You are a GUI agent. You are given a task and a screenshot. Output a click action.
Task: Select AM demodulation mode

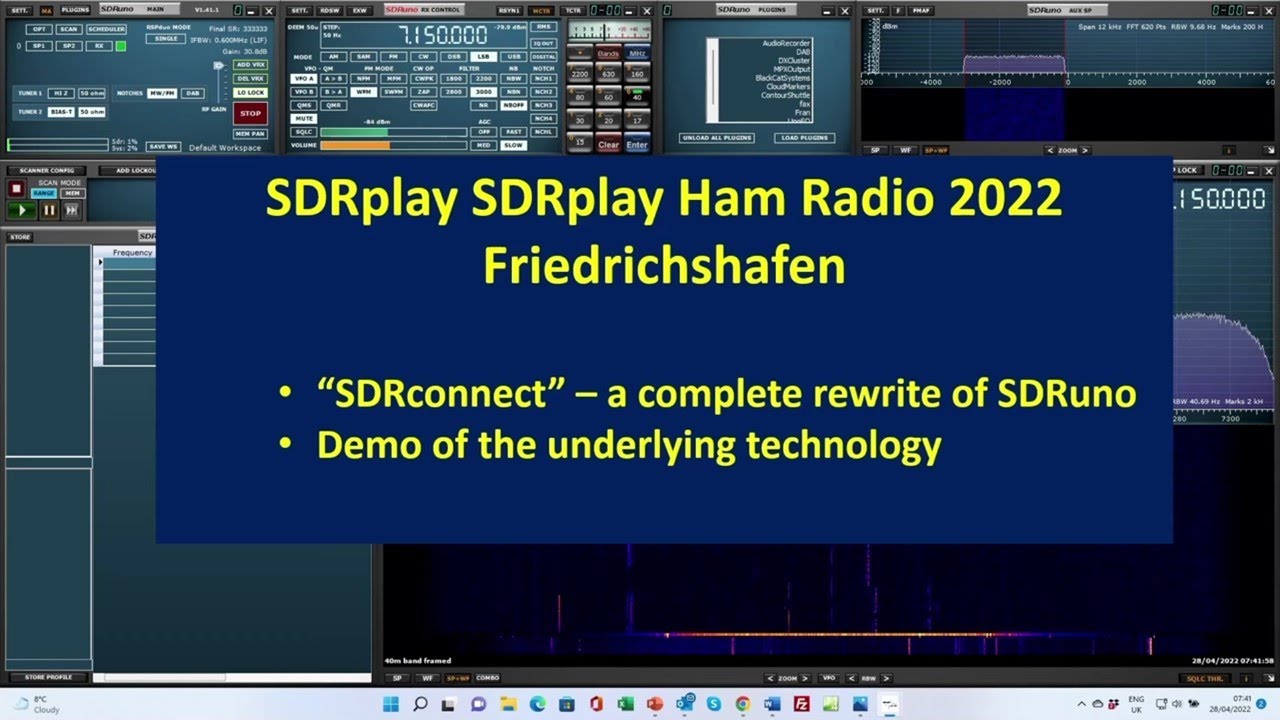[x=333, y=57]
